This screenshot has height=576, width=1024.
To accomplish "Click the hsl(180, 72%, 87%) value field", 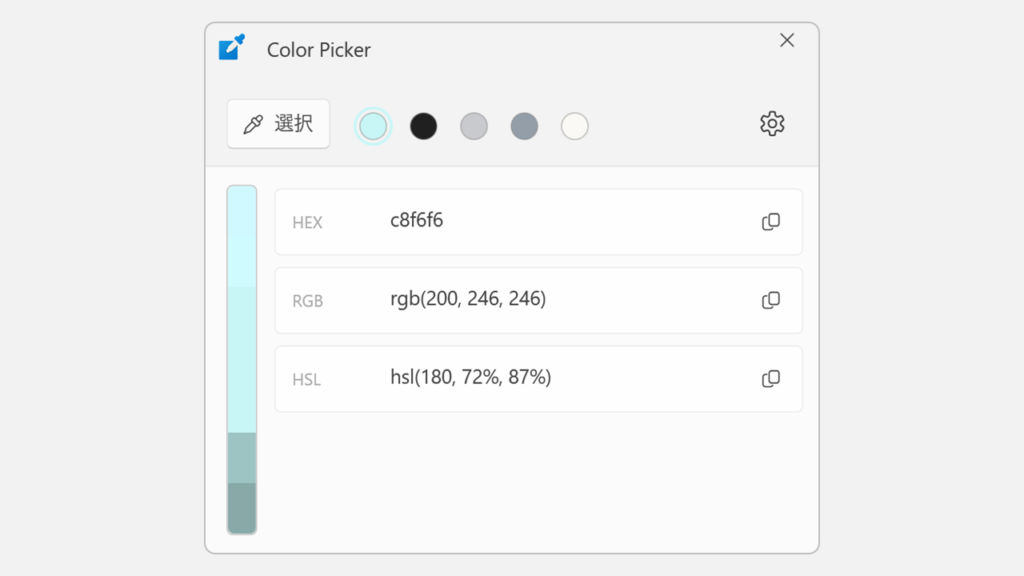I will click(470, 379).
